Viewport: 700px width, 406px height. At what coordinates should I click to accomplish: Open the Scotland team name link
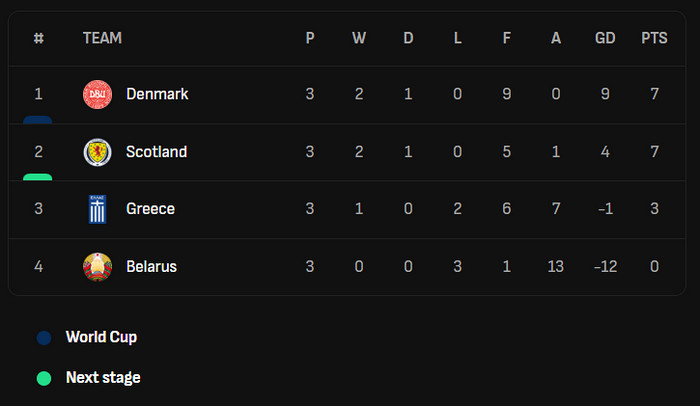156,152
